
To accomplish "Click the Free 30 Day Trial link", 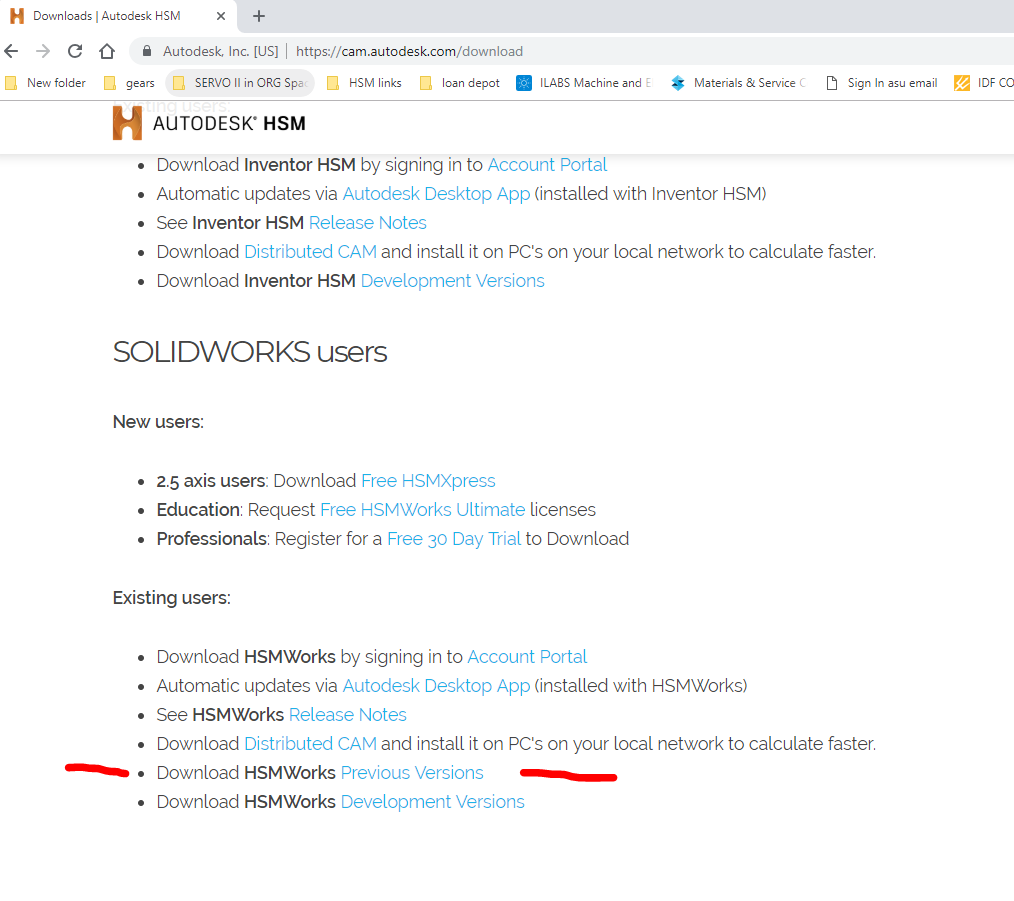I will pos(453,539).
